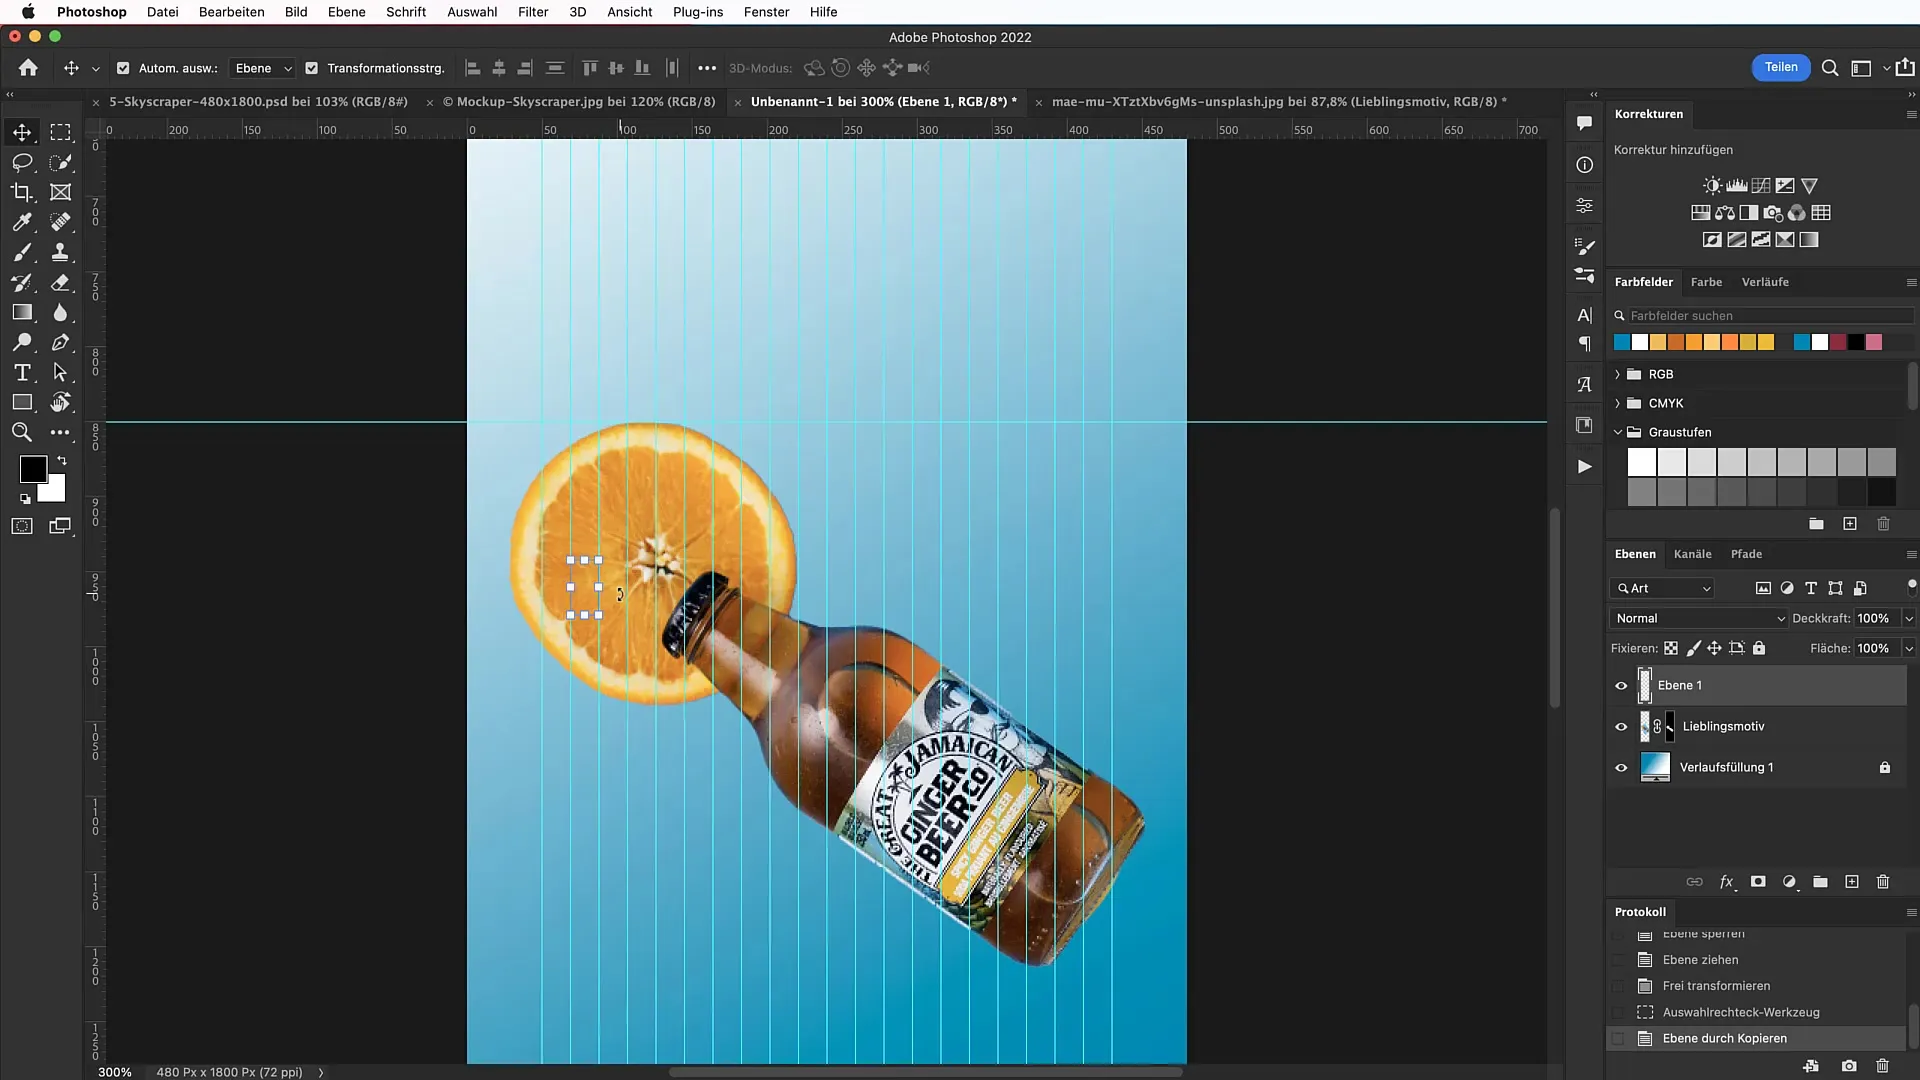This screenshot has height=1080, width=1920.
Task: Select the Zoom tool
Action: point(22,432)
